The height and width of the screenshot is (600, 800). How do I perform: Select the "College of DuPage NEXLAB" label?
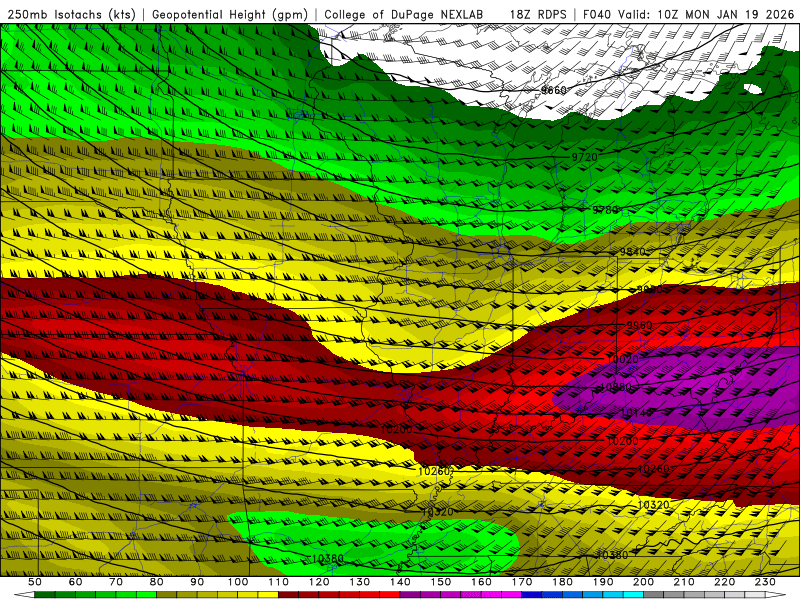[x=404, y=14]
